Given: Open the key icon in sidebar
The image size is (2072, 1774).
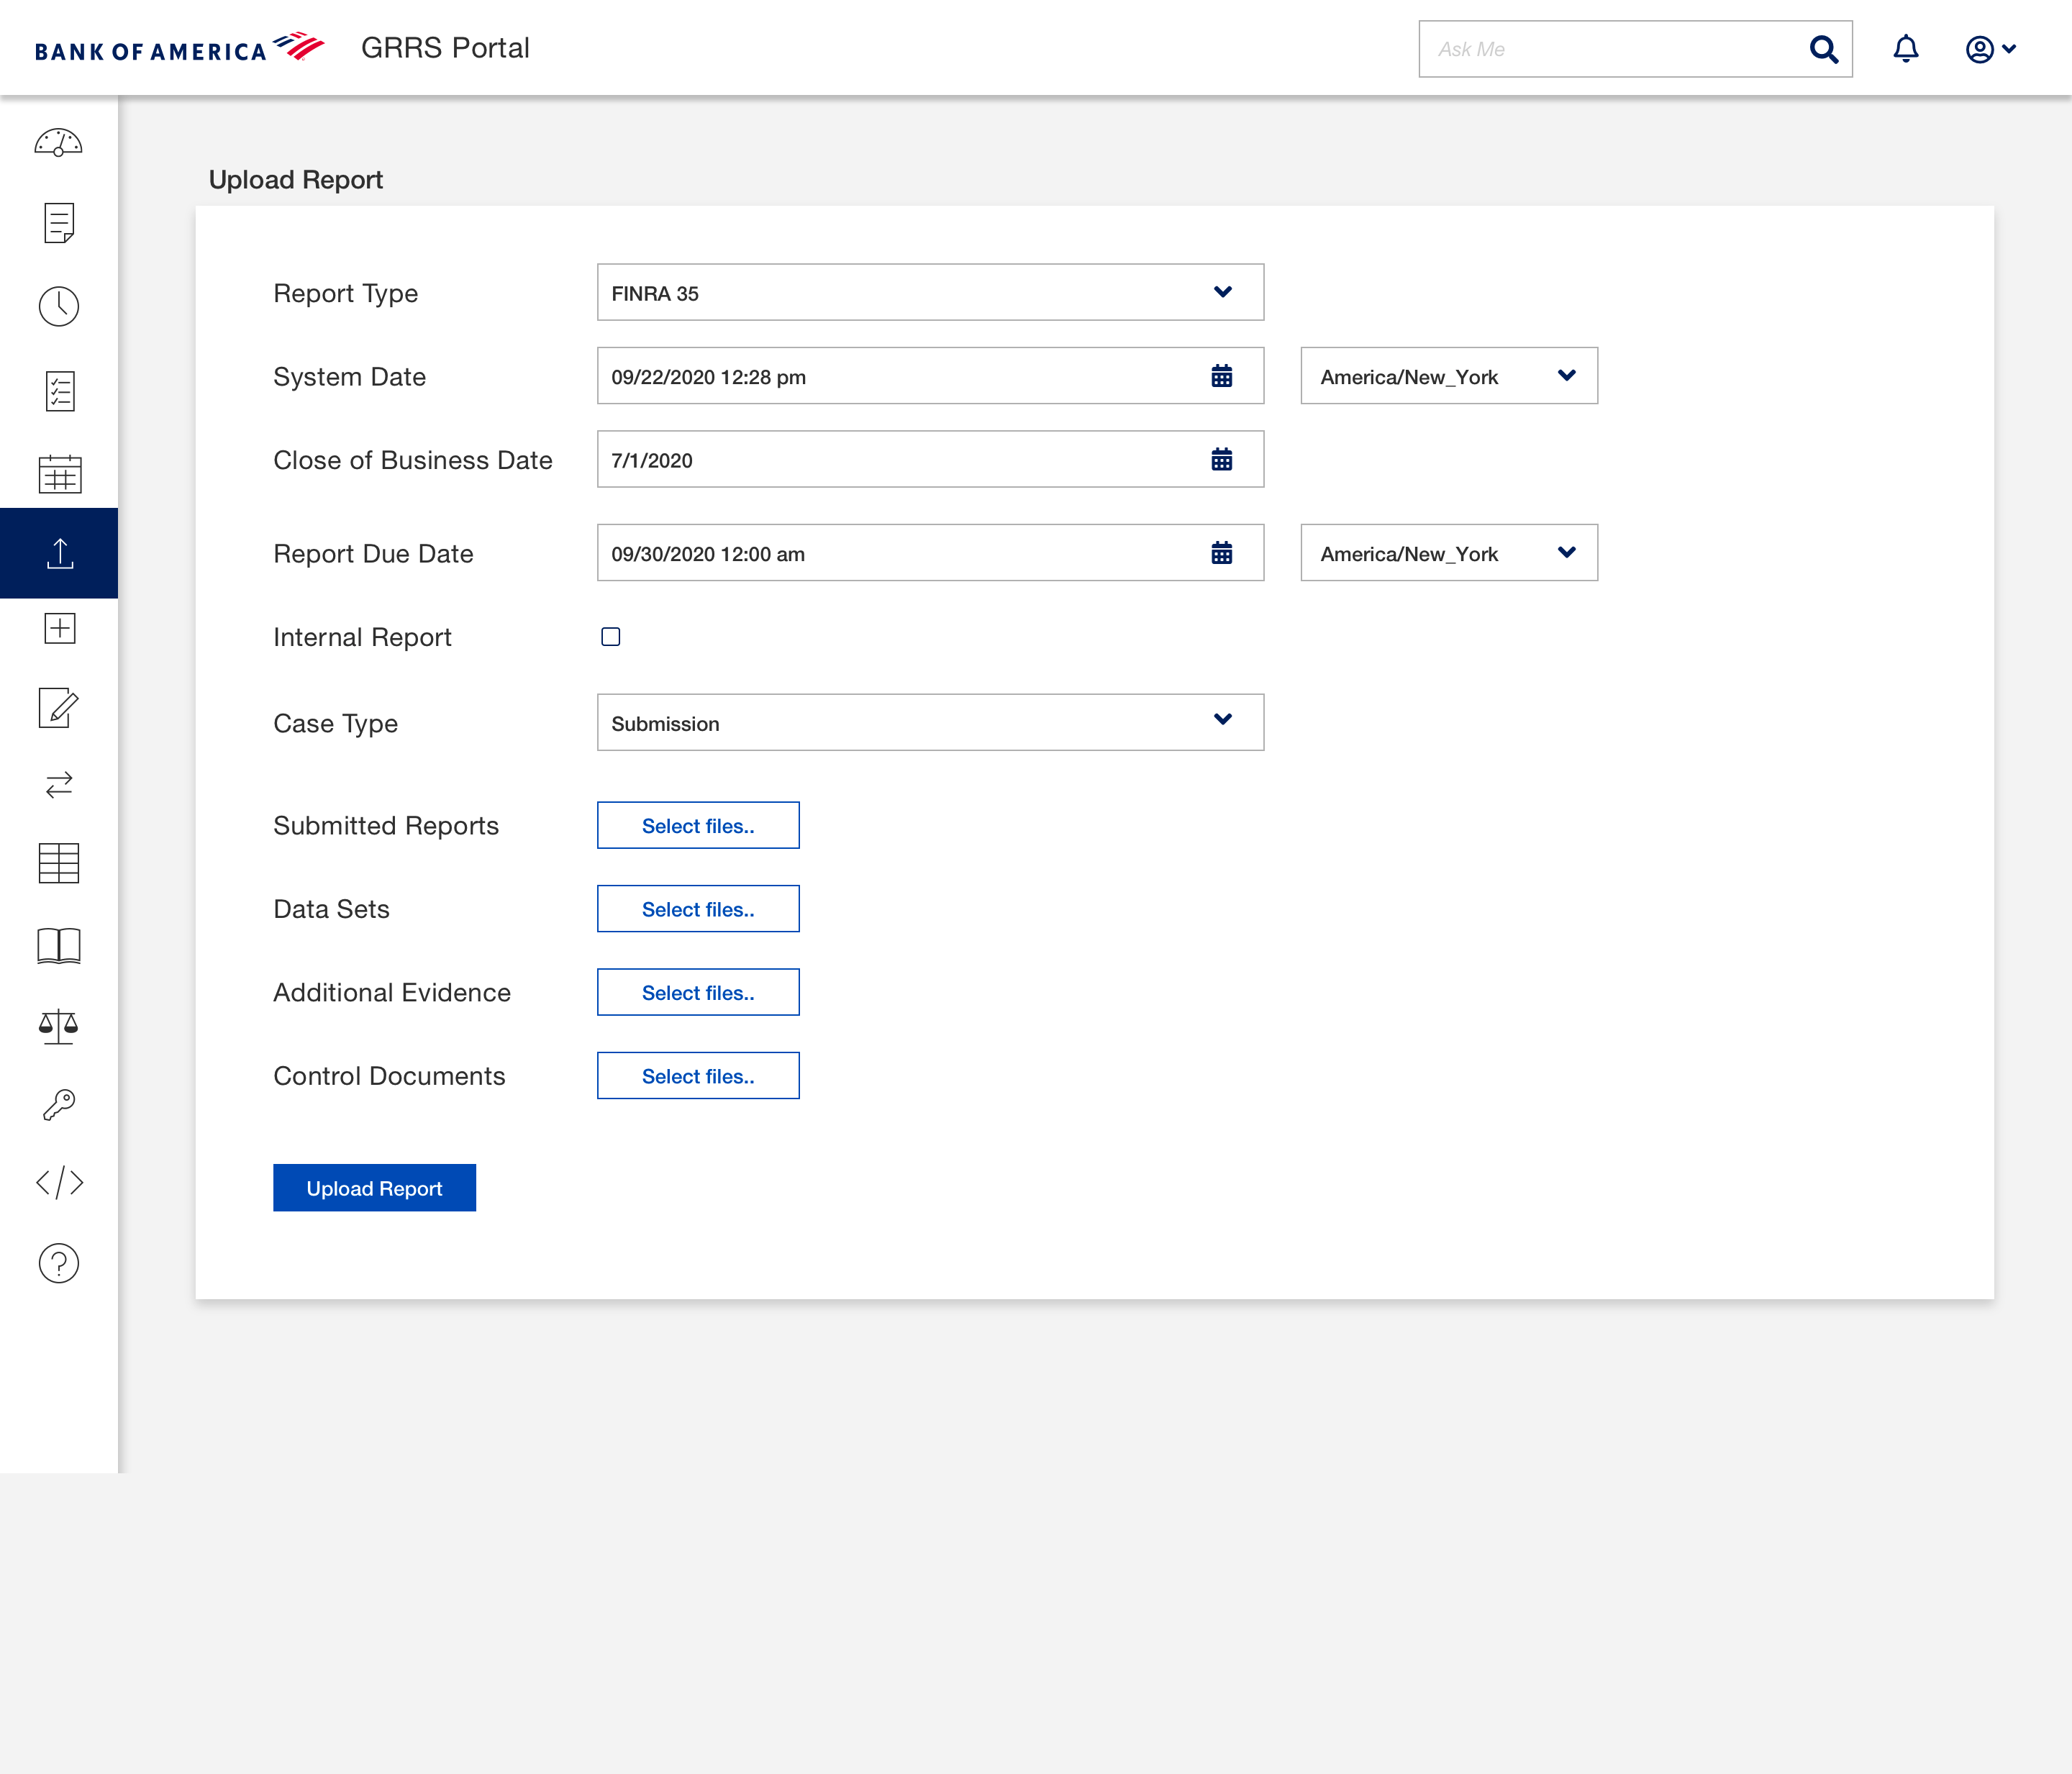Looking at the screenshot, I should tap(59, 1105).
